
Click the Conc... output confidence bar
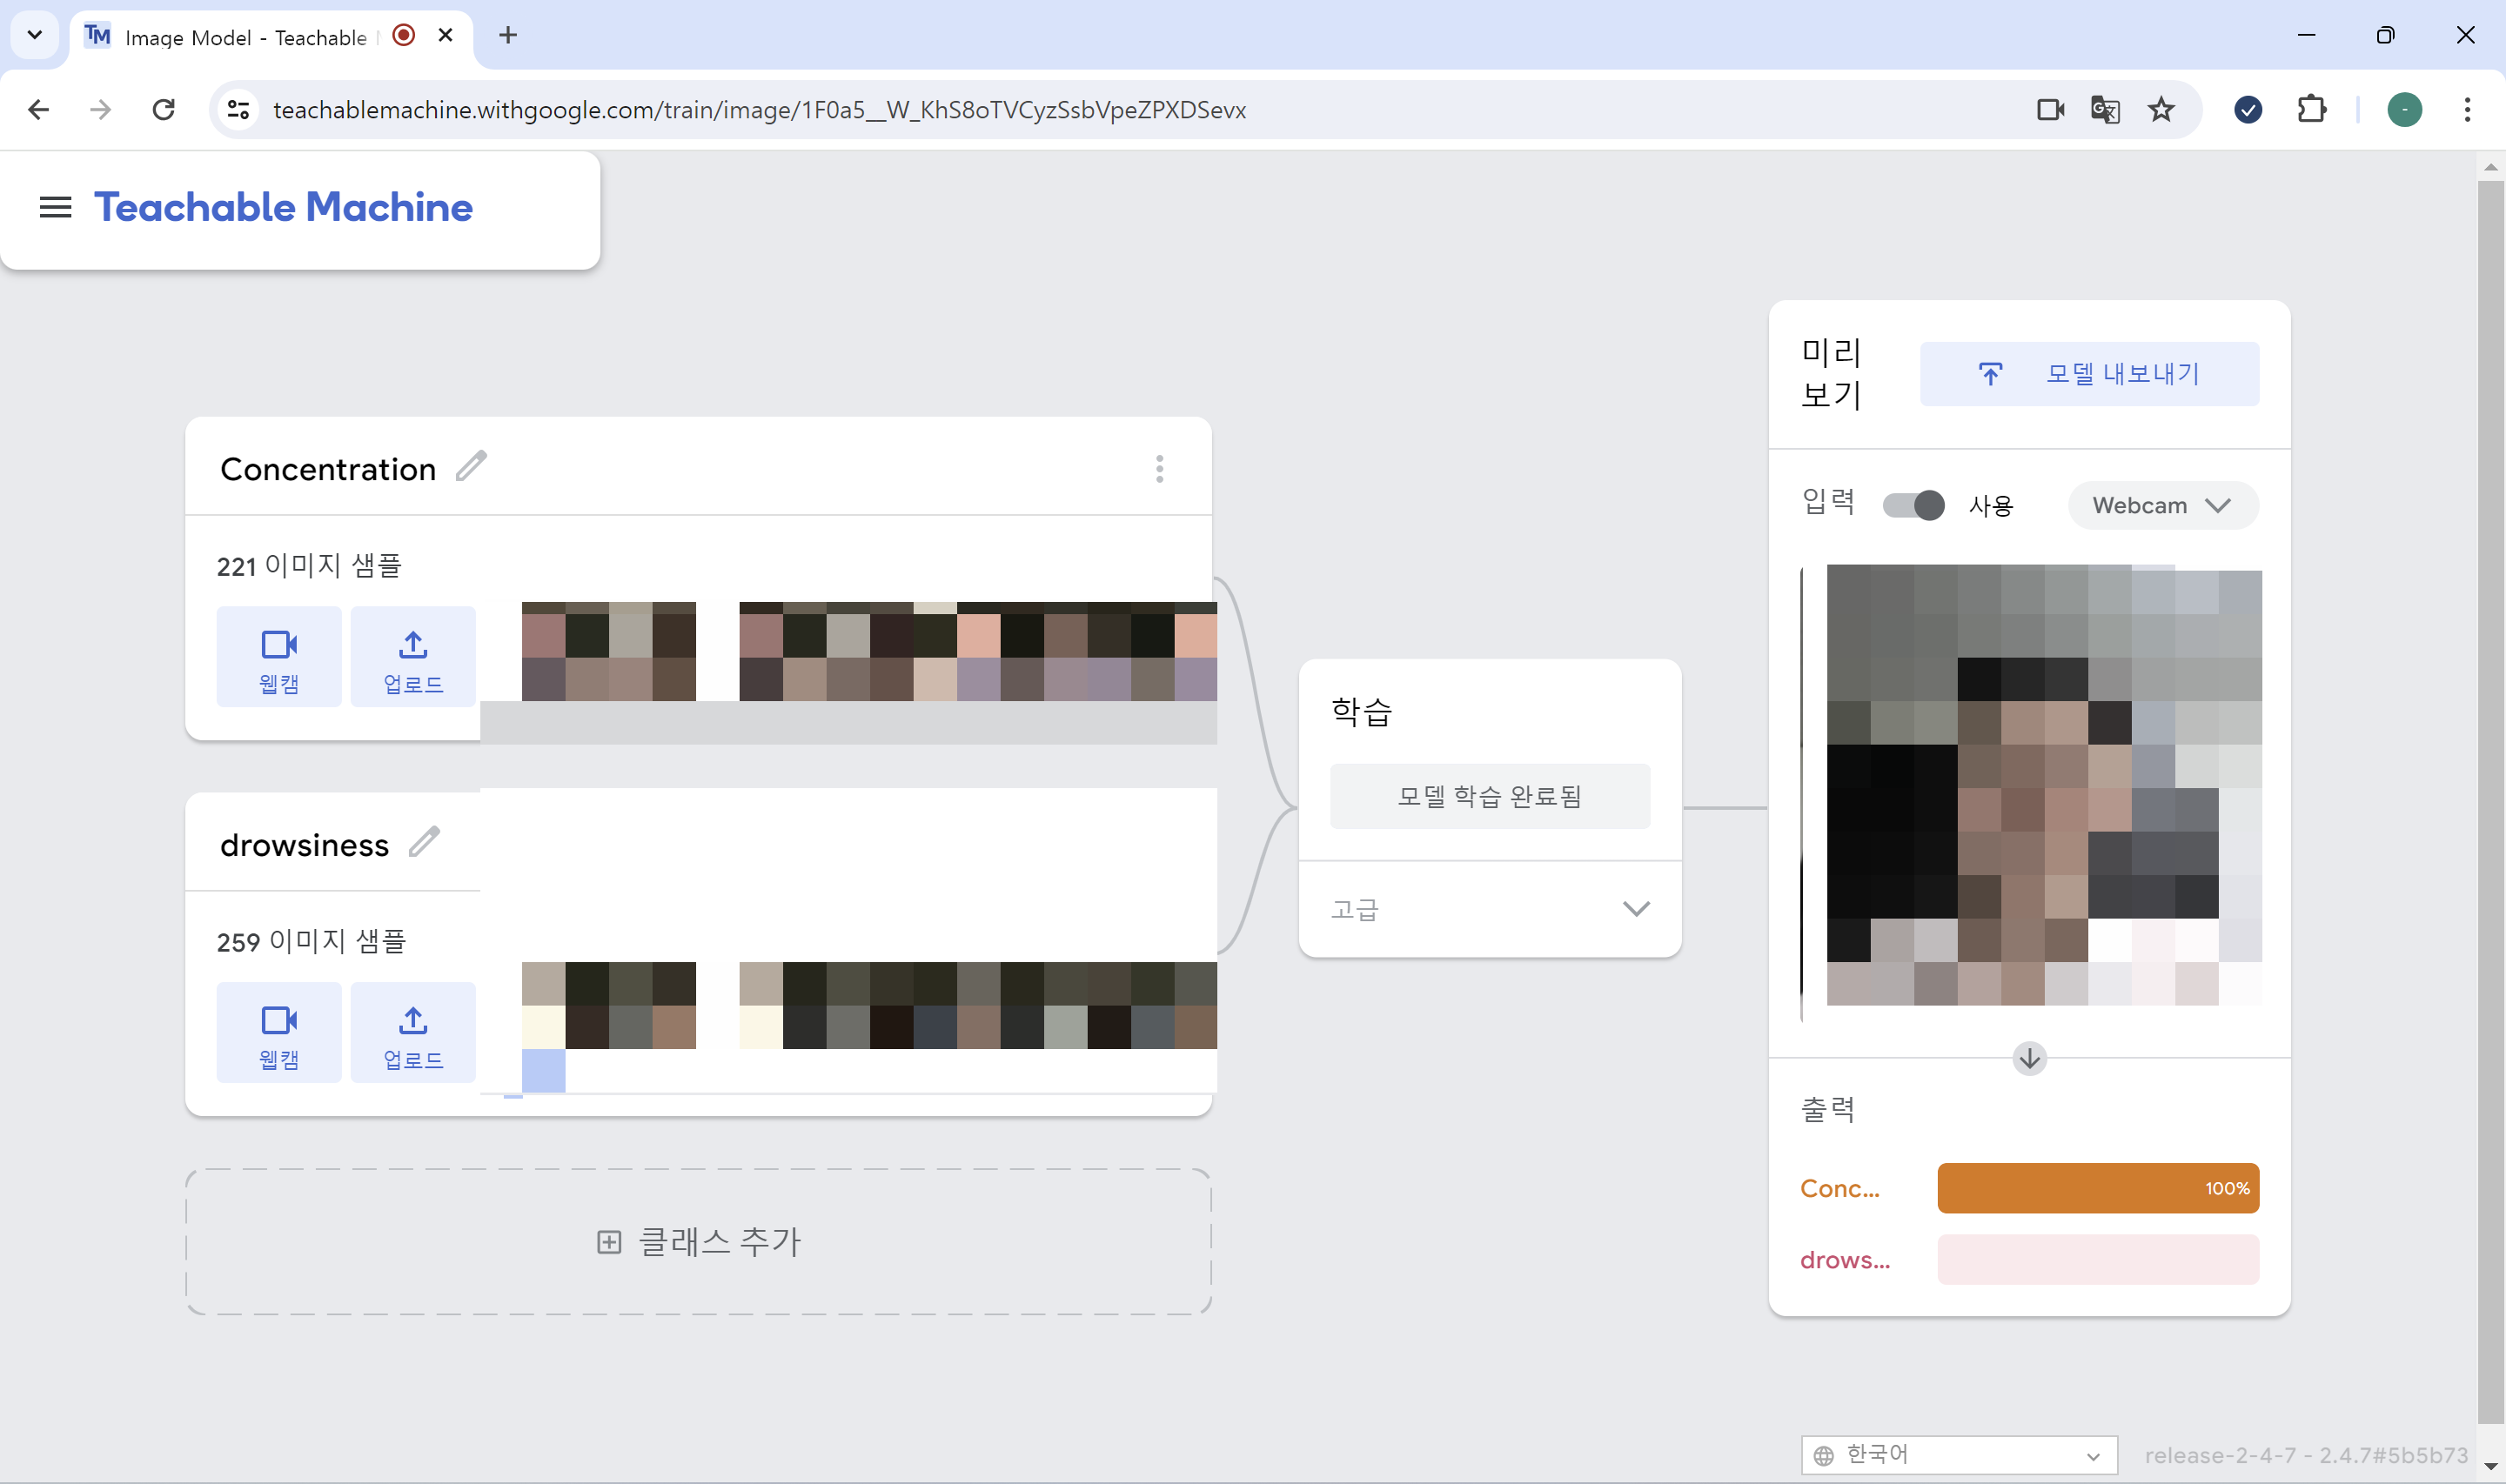[2097, 1188]
